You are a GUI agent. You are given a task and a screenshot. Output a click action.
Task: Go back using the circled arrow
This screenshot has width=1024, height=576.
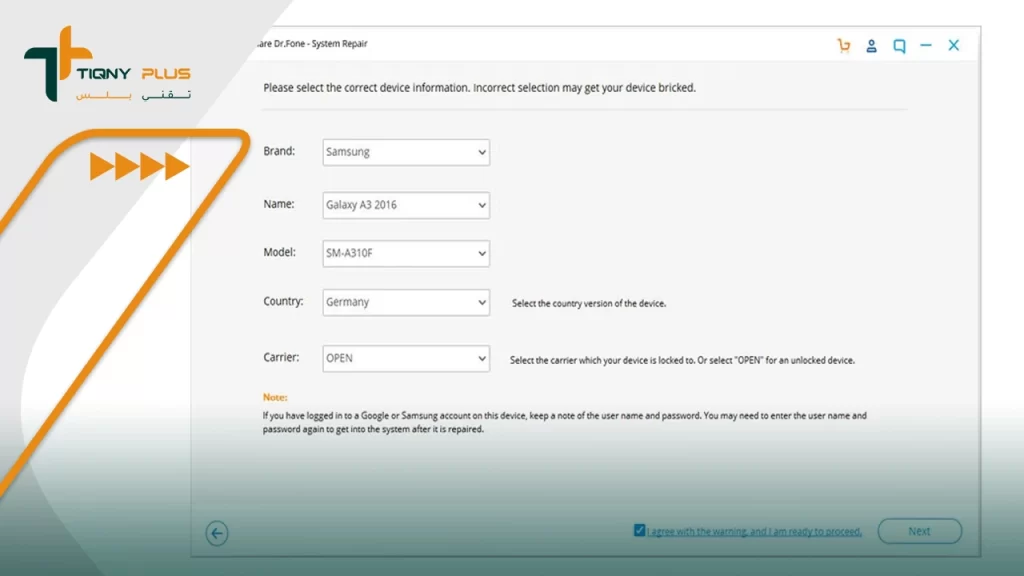[x=217, y=534]
